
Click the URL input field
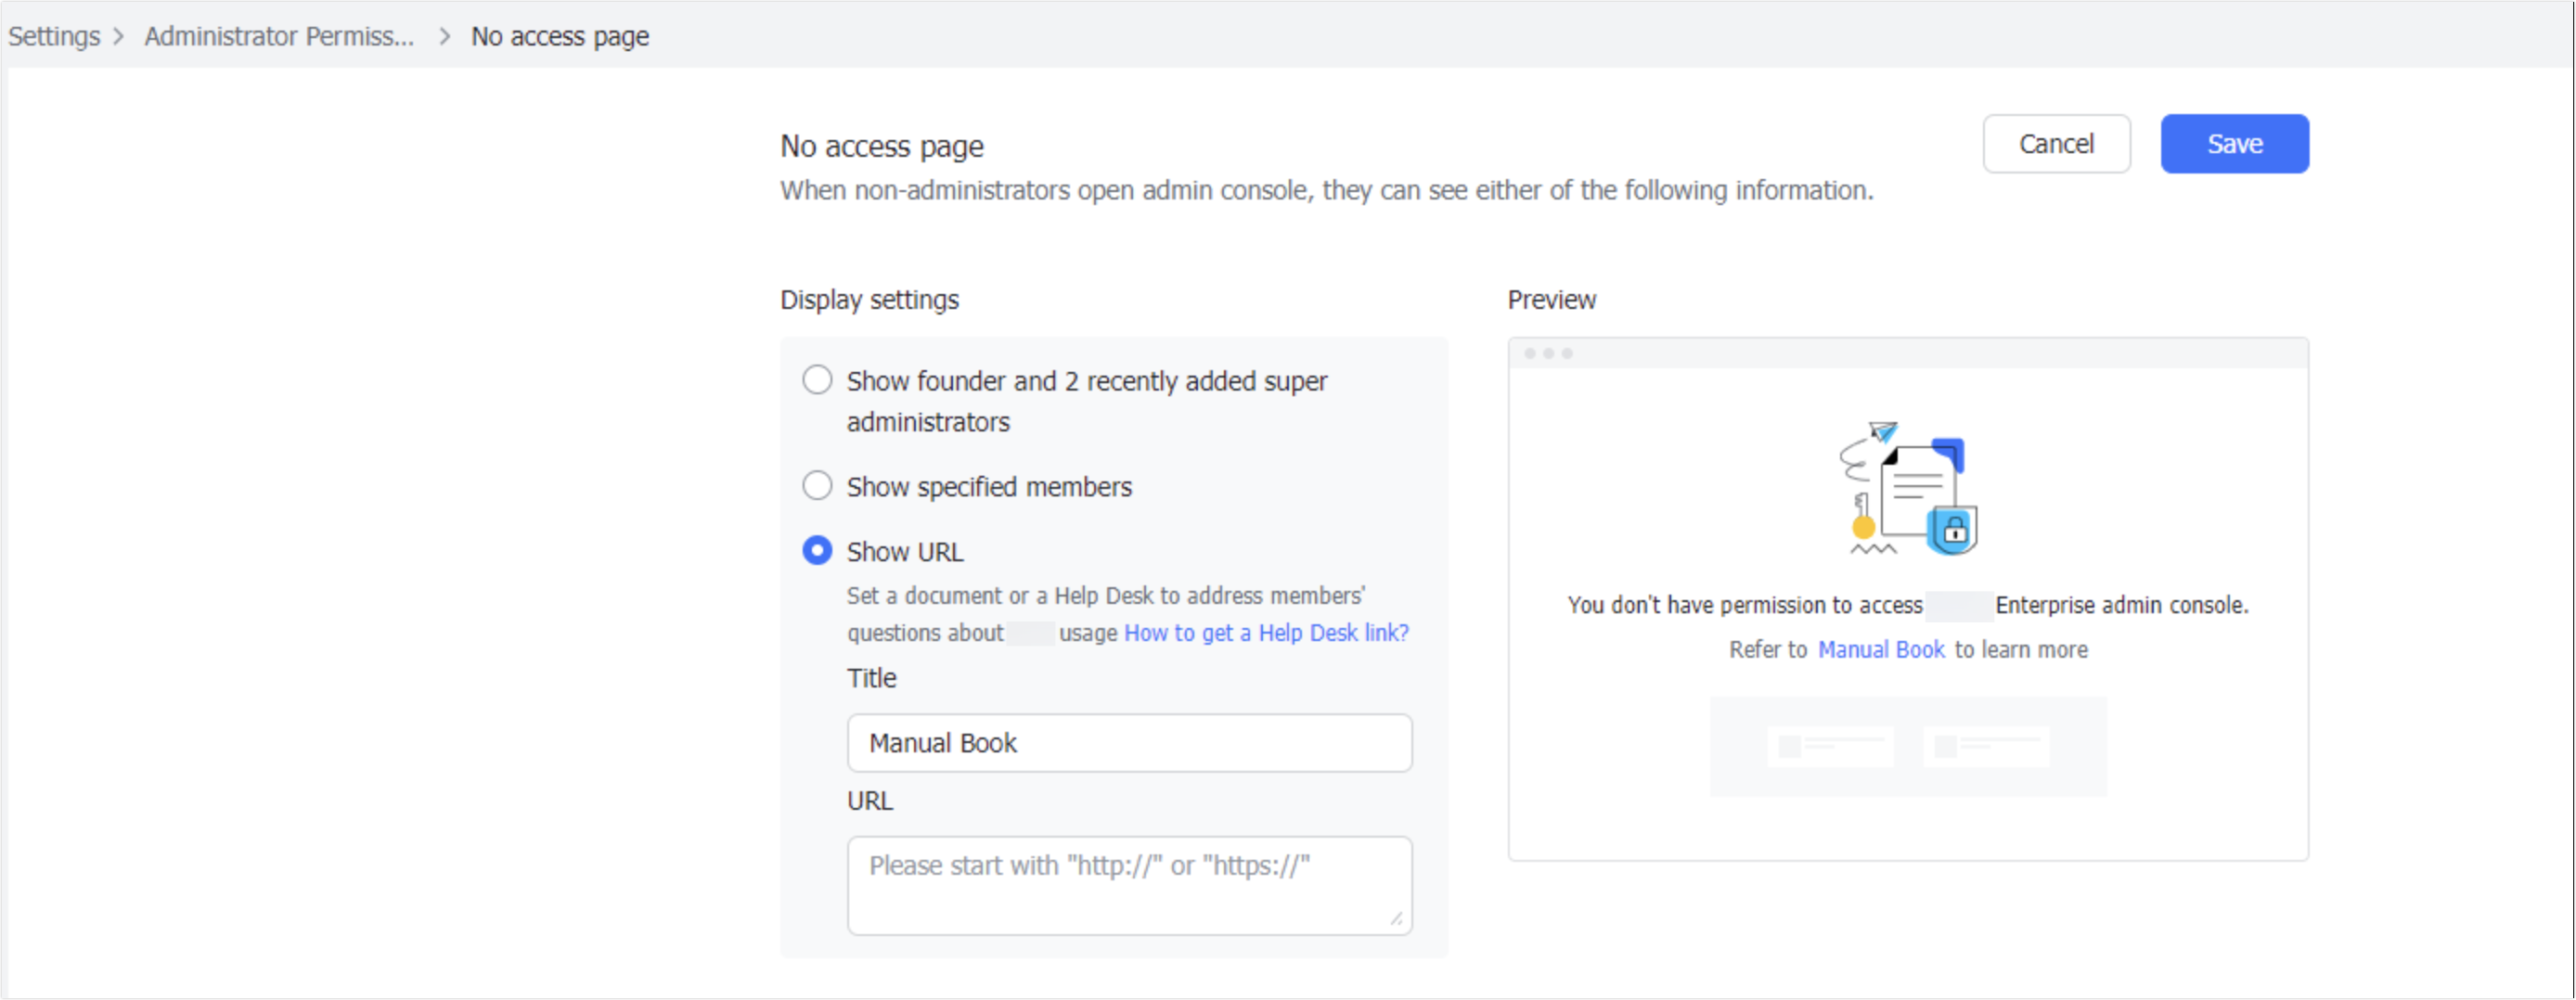point(1129,884)
